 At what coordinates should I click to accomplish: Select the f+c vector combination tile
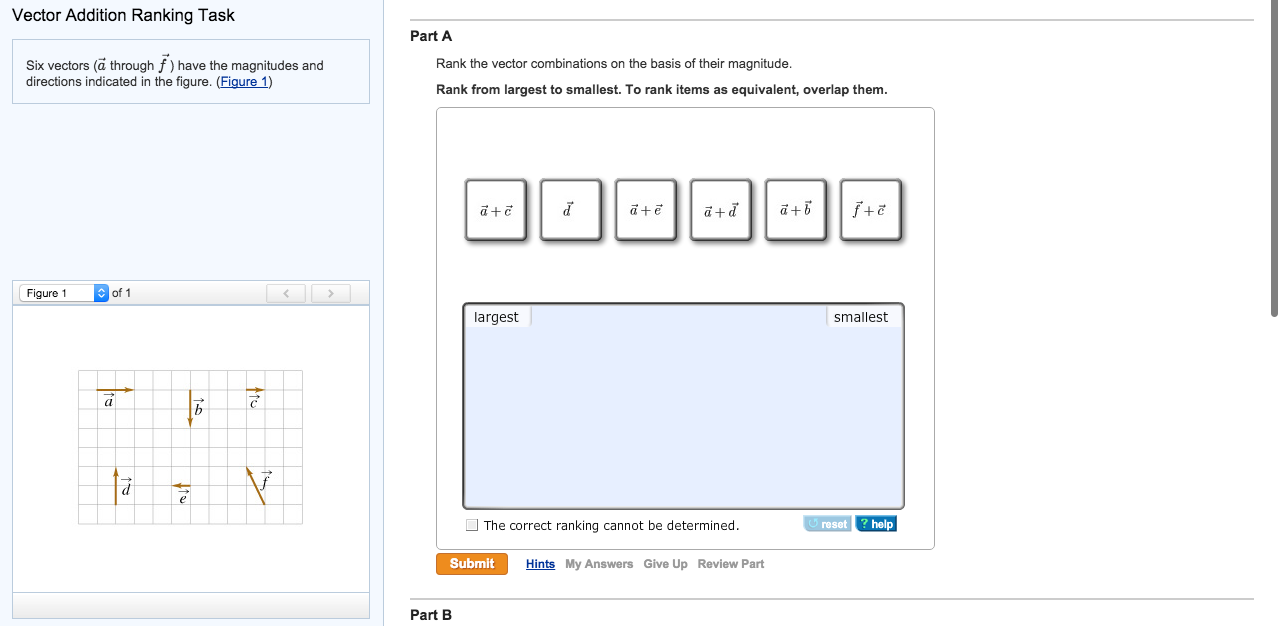point(870,210)
